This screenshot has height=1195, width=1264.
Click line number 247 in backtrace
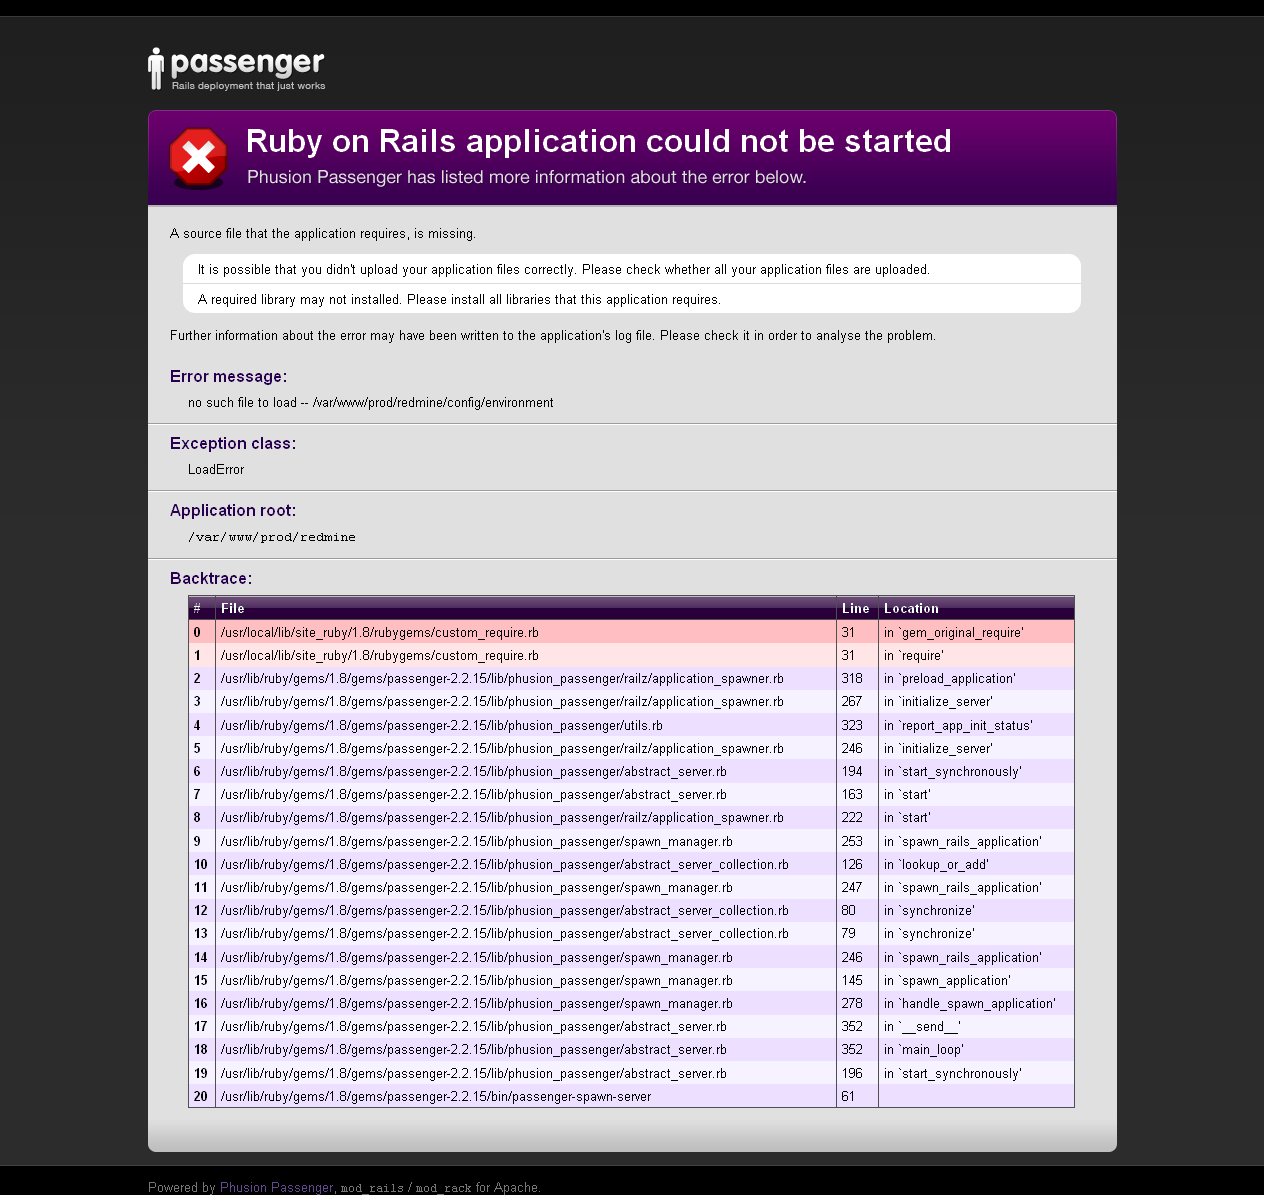pos(851,887)
